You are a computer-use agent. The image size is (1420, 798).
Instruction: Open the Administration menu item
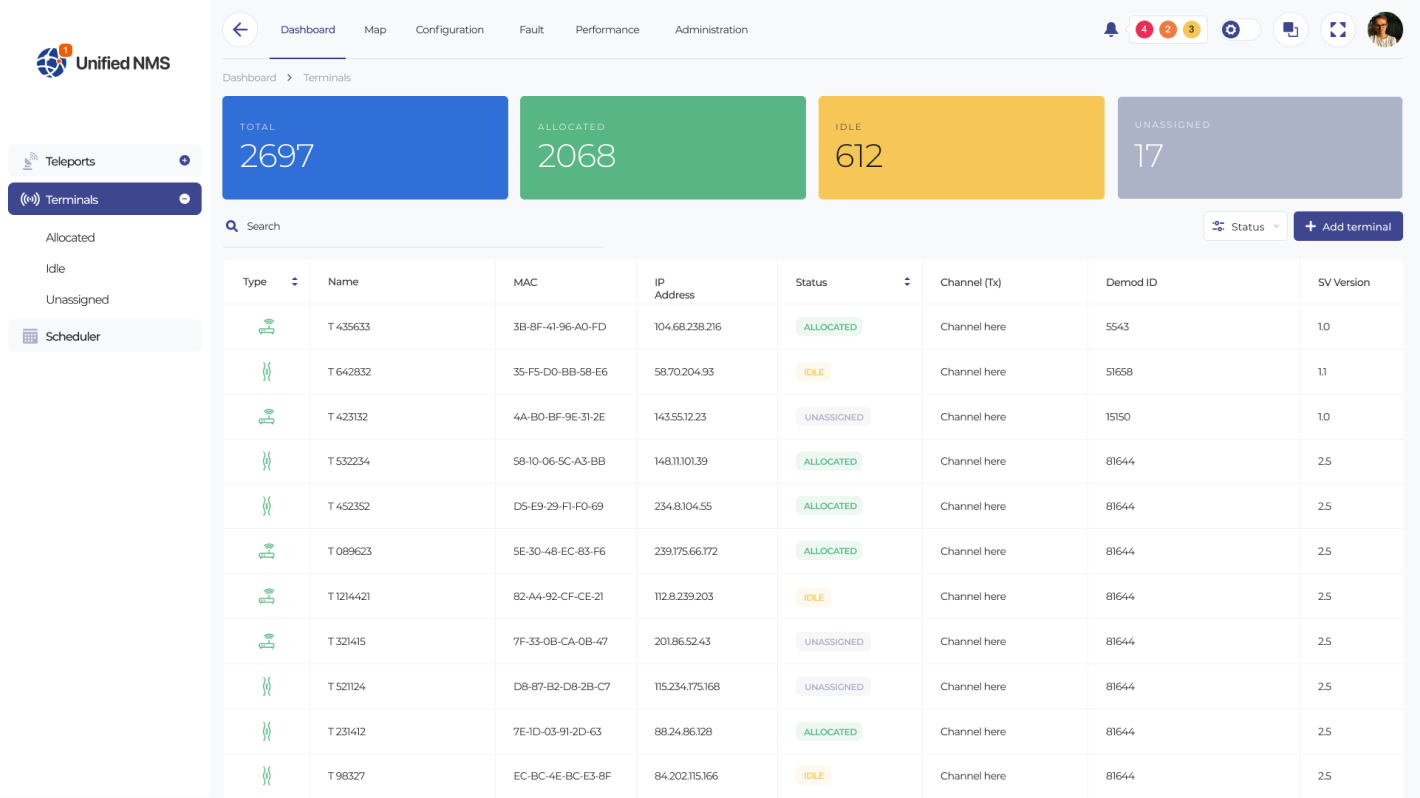[711, 29]
